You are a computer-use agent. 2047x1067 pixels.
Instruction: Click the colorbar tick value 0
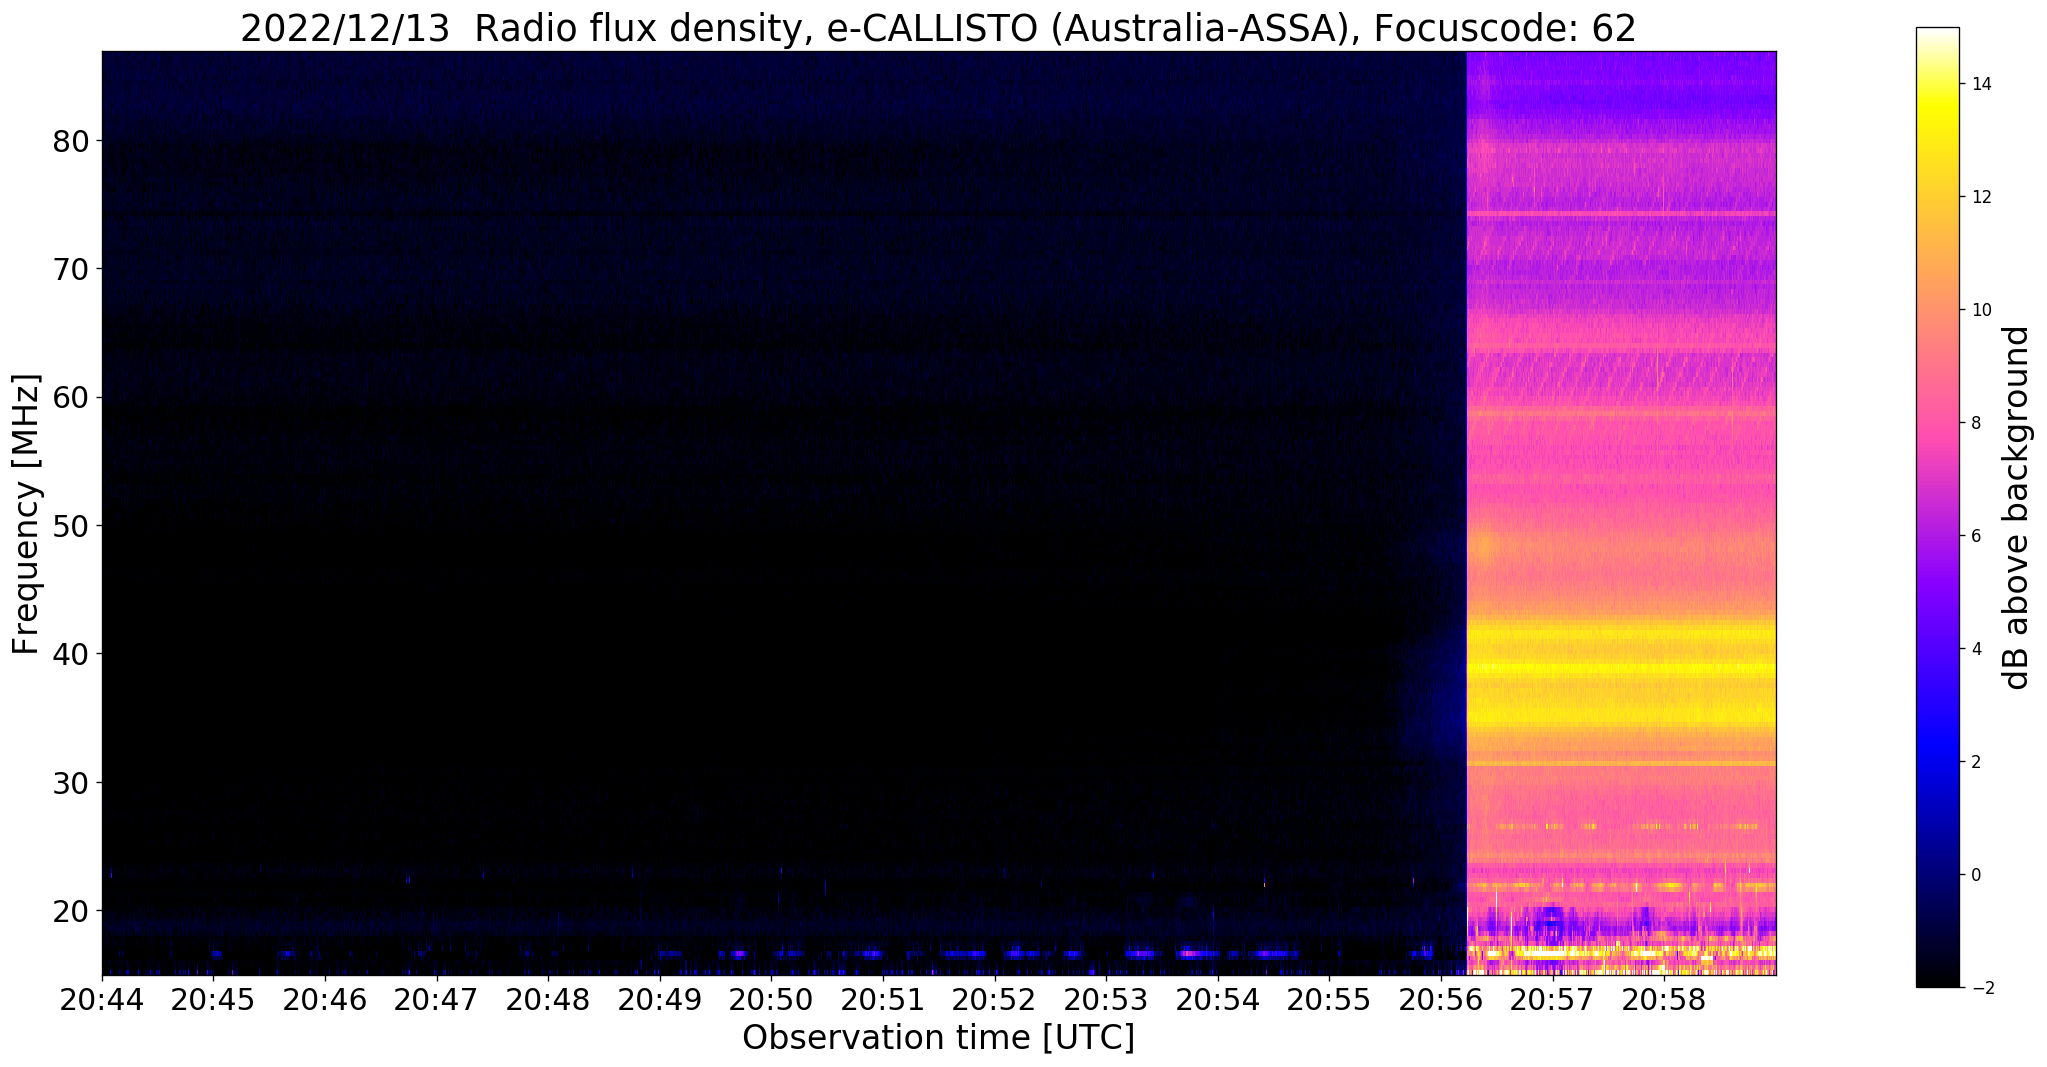[1974, 875]
